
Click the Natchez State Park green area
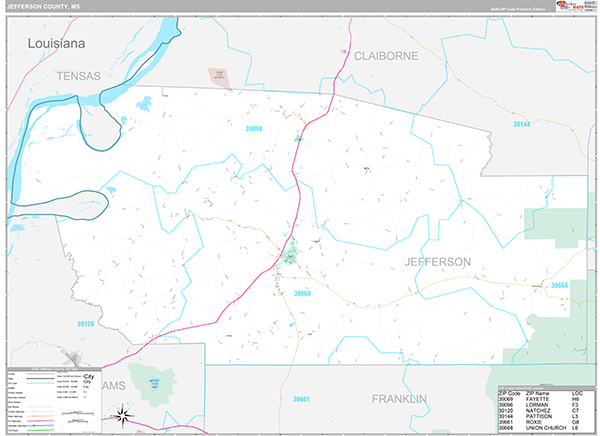[152, 384]
